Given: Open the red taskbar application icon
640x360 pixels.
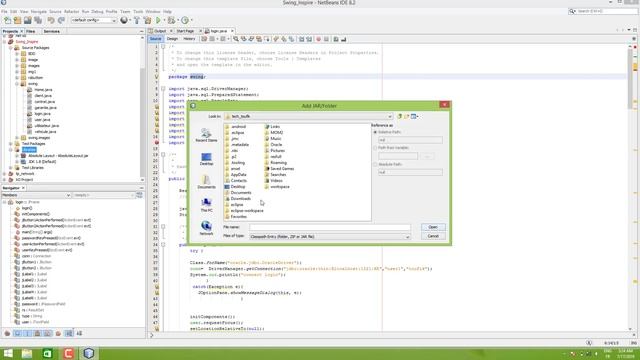Looking at the screenshot, I should [68, 353].
